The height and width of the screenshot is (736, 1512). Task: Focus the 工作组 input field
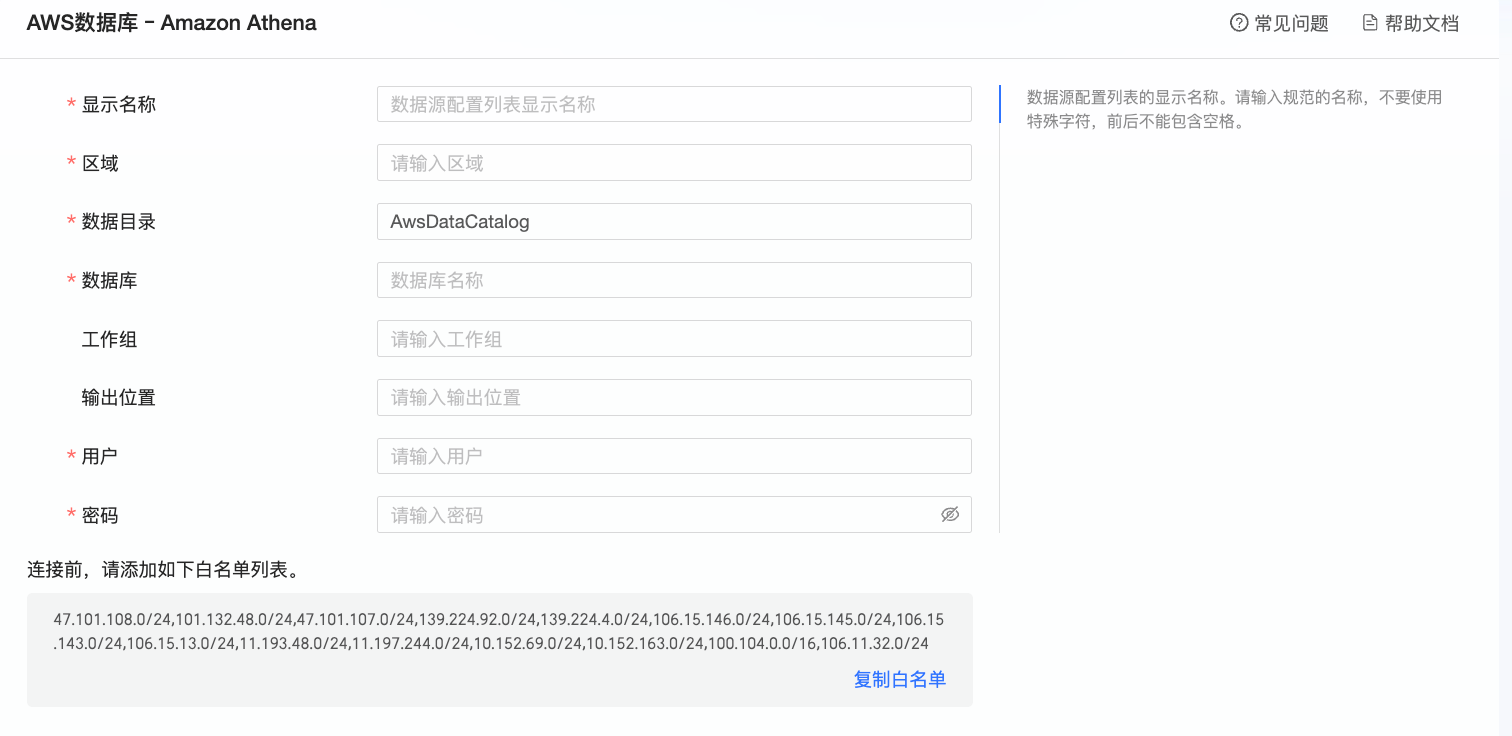click(x=674, y=339)
